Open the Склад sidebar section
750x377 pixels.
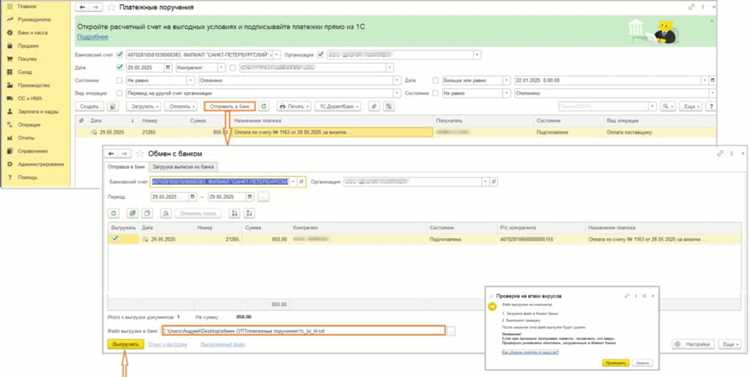point(21,72)
